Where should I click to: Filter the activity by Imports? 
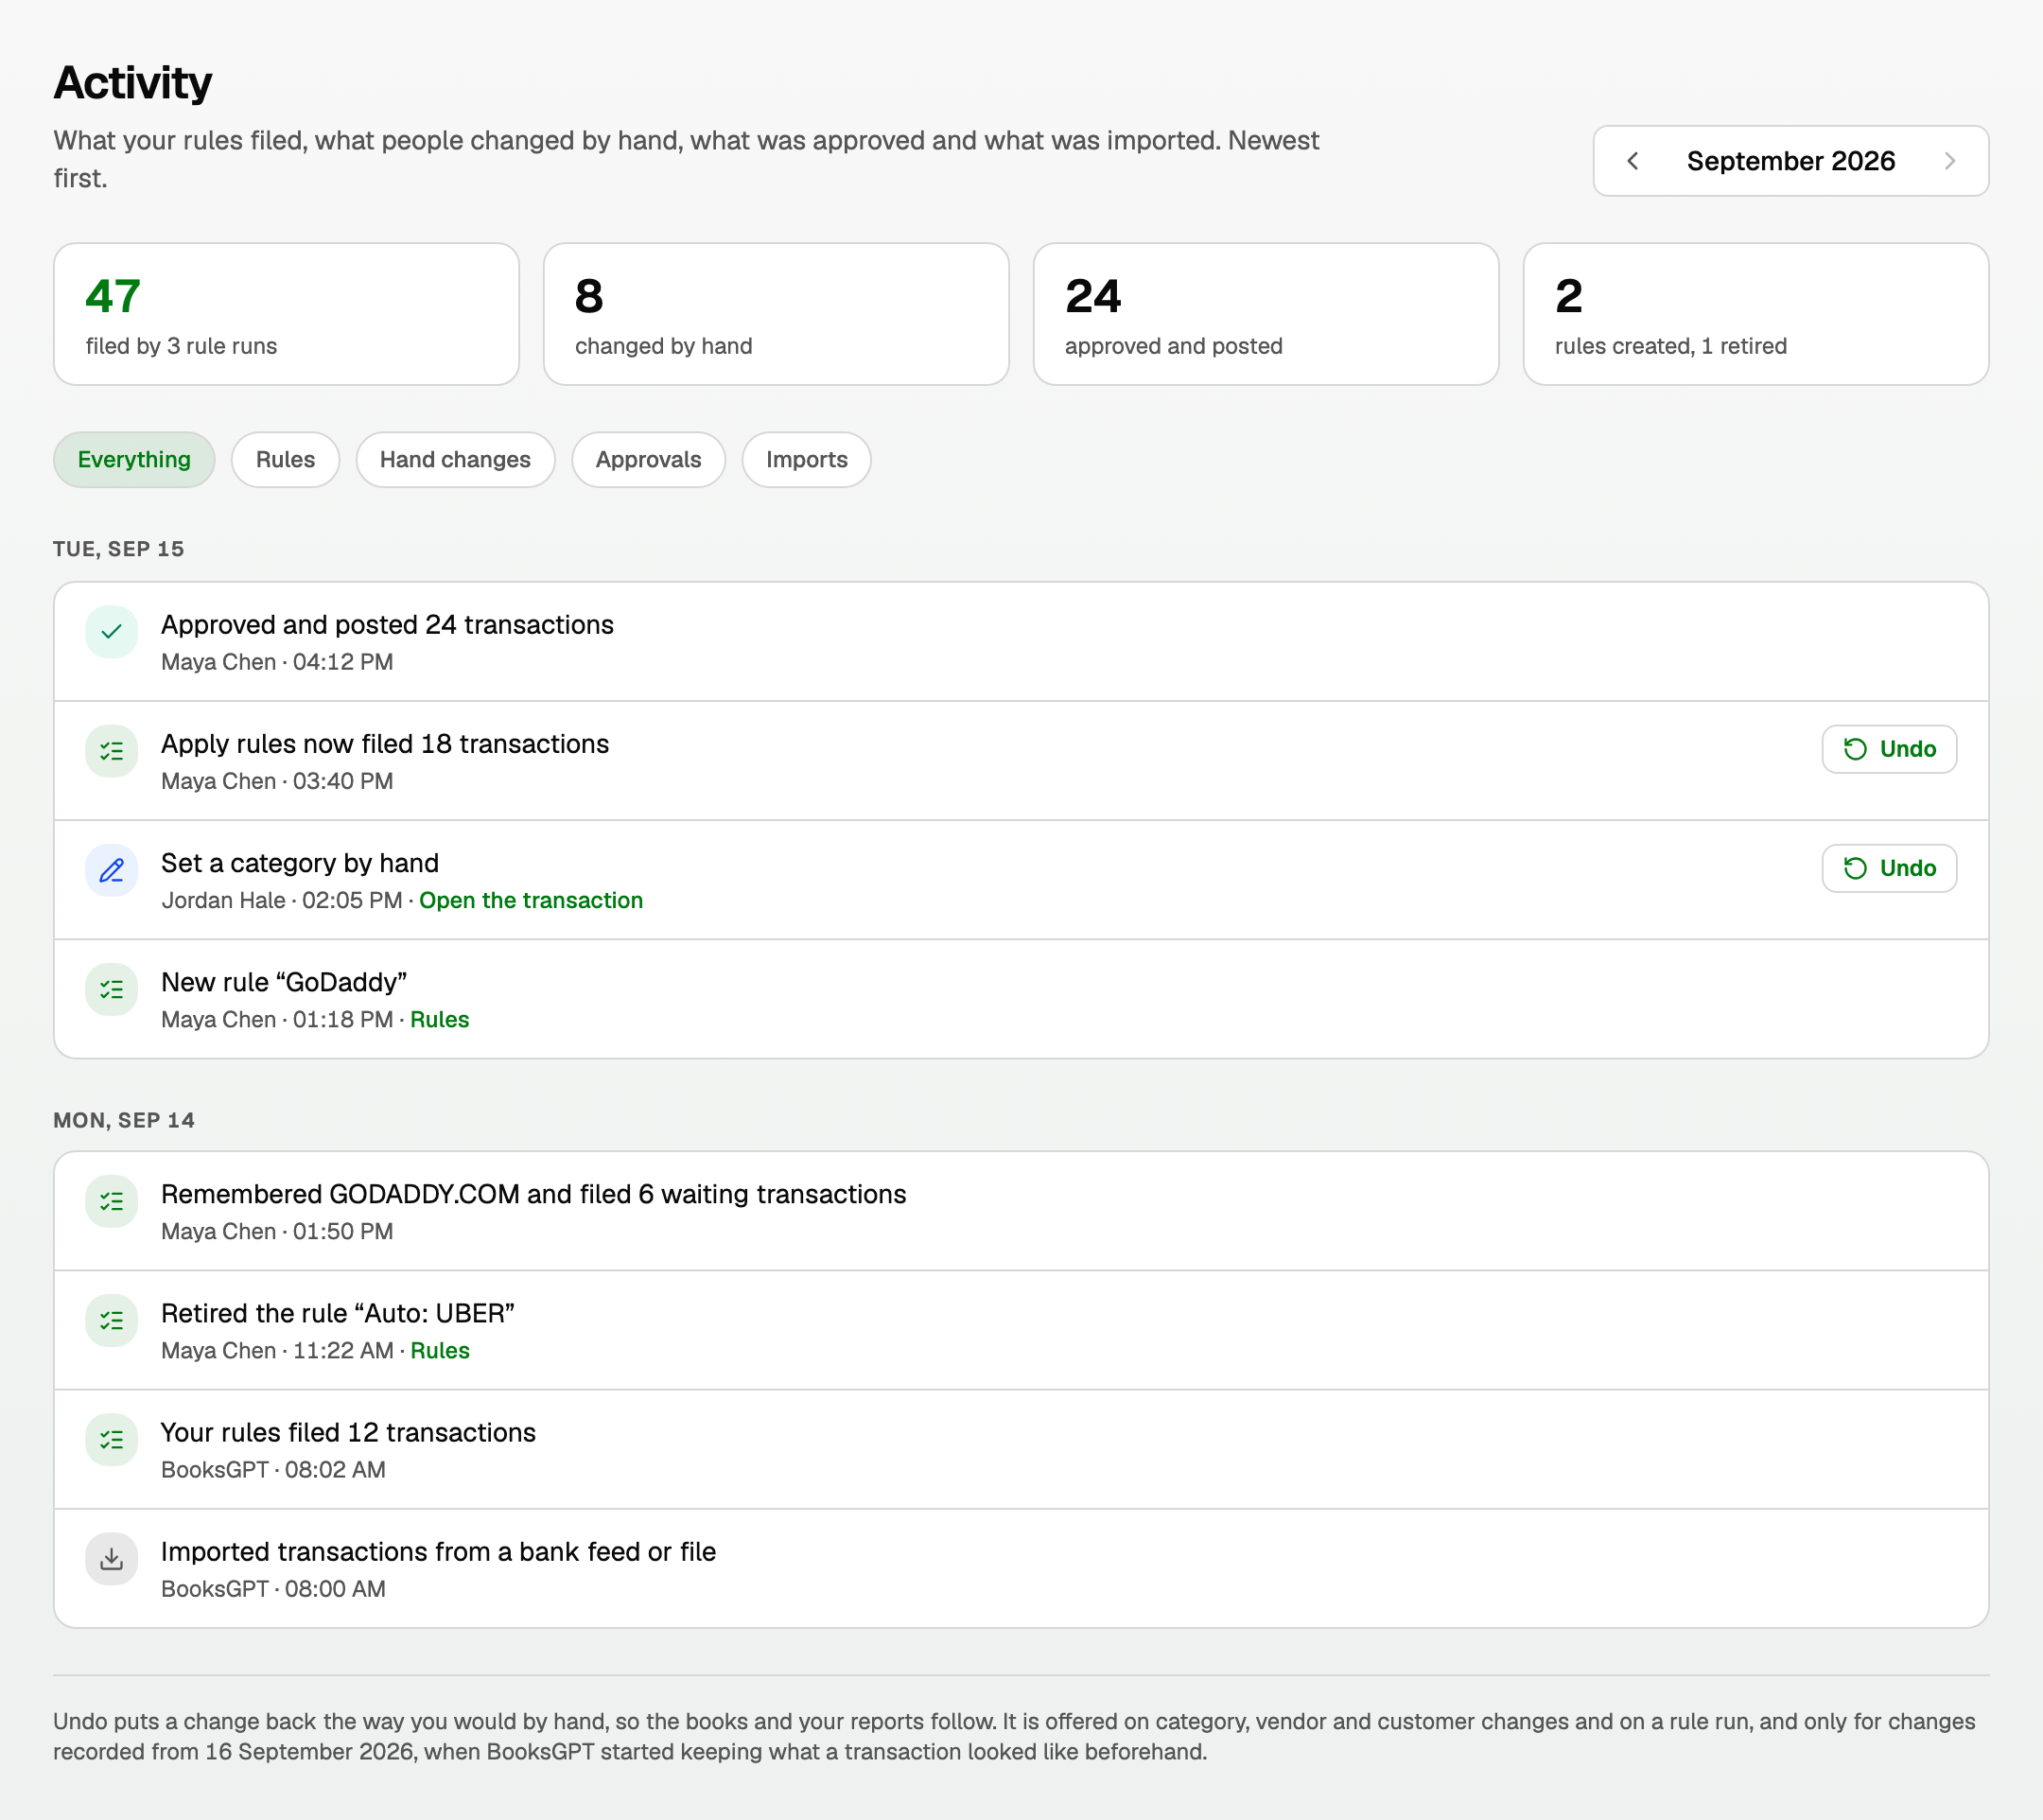(x=806, y=460)
